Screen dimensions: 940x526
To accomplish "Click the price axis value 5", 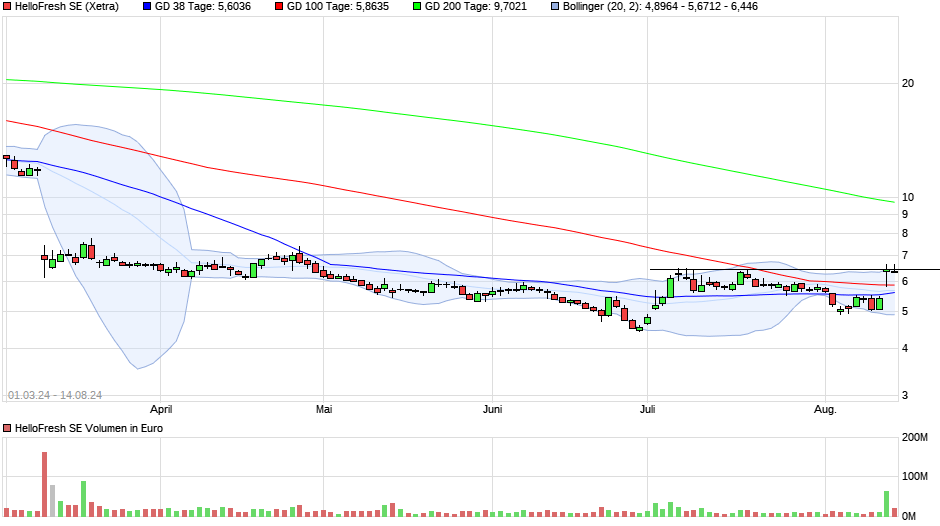I will [905, 311].
